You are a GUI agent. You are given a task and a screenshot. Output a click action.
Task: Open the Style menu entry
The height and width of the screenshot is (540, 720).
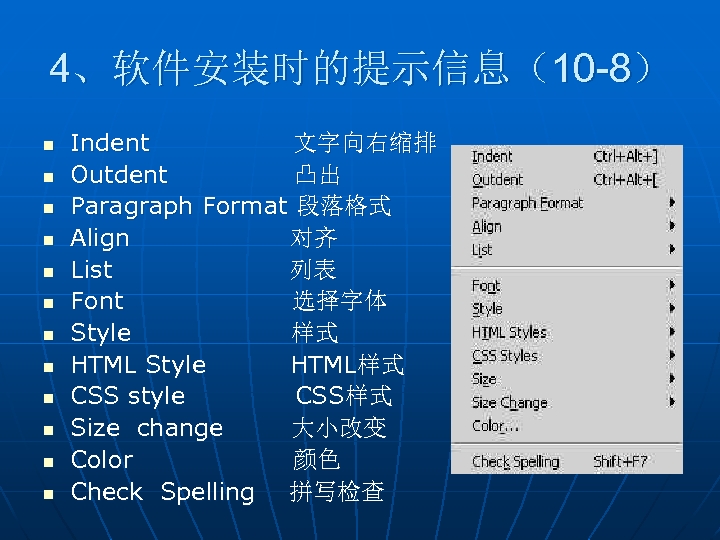click(567, 309)
